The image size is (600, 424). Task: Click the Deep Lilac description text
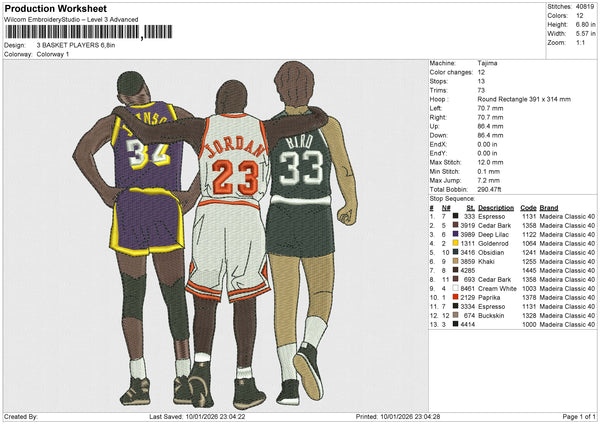tap(494, 235)
